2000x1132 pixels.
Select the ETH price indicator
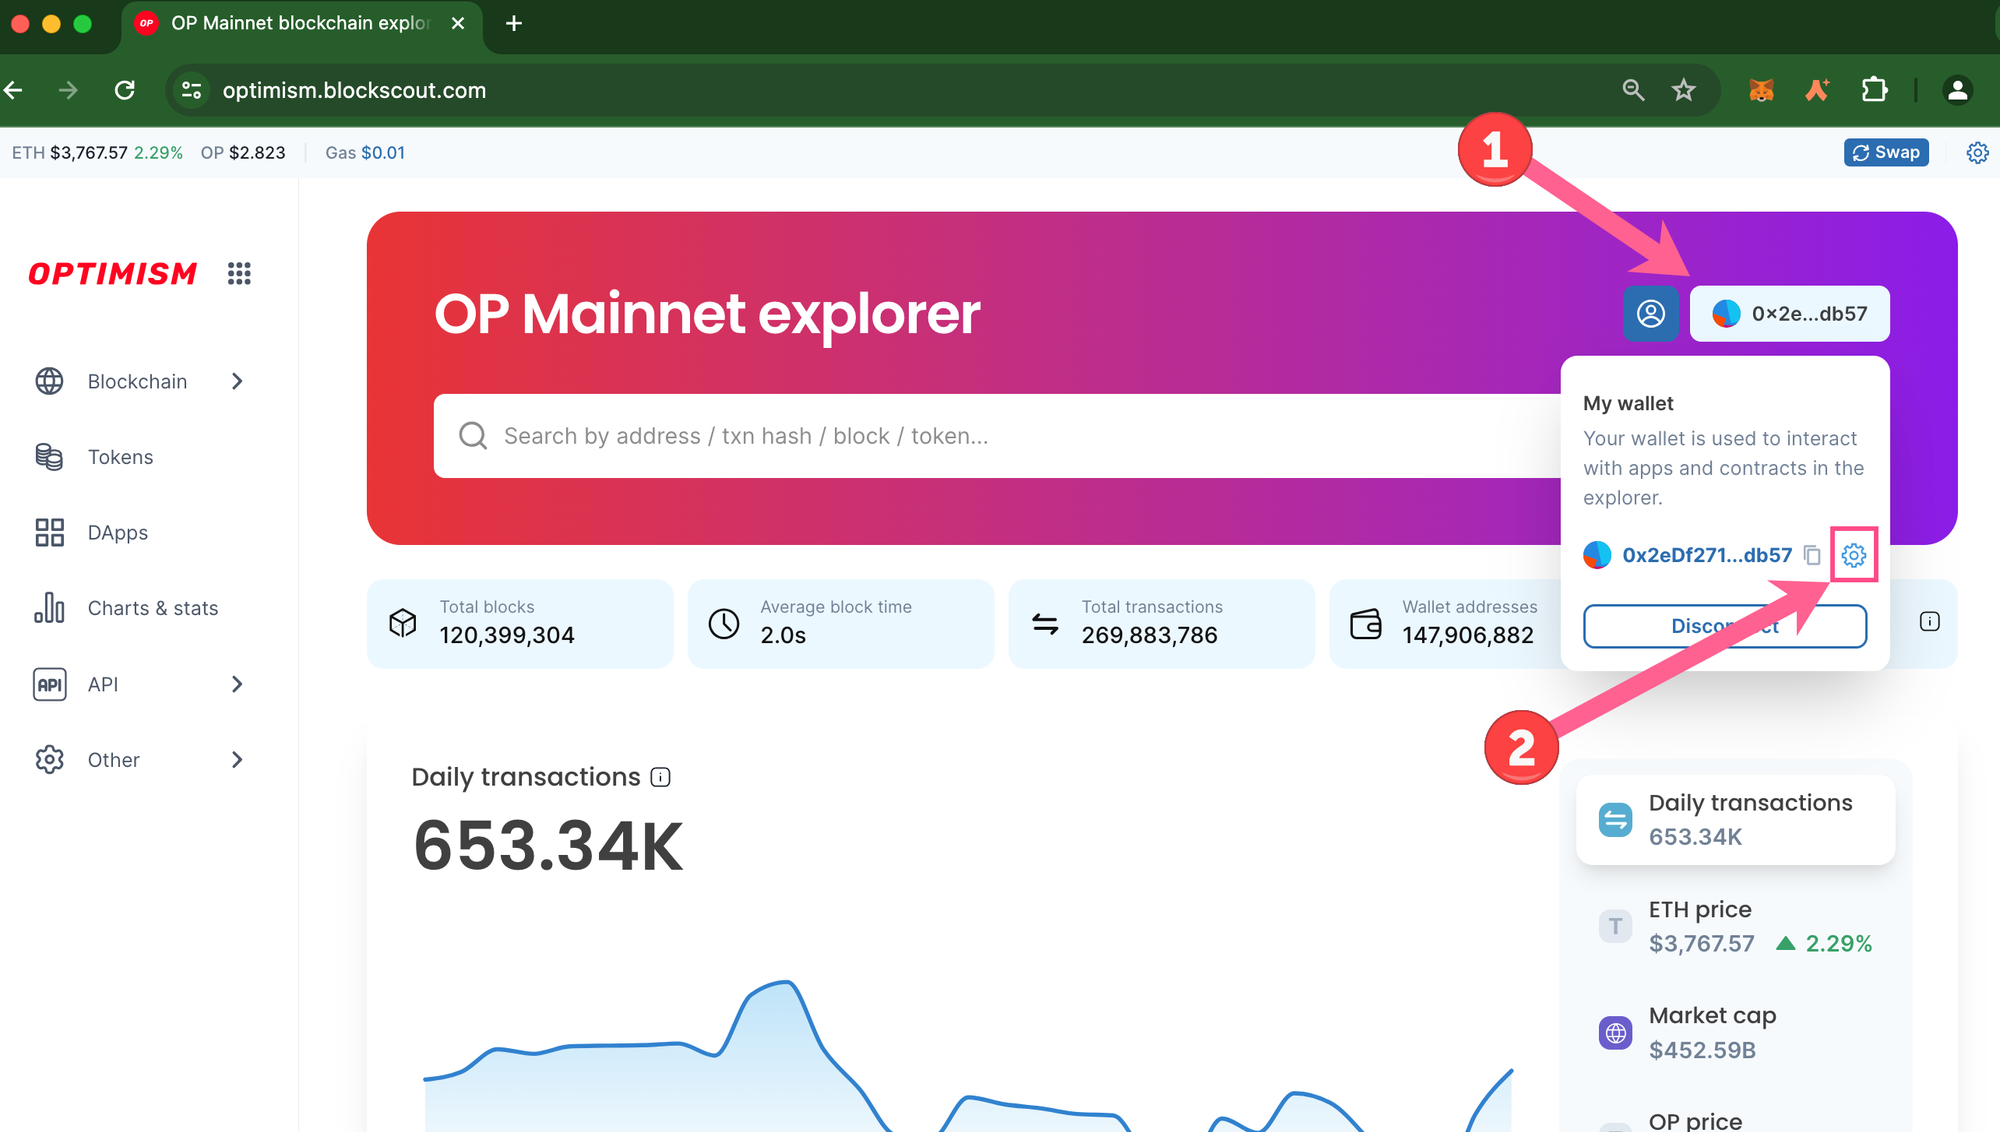(x=1735, y=927)
